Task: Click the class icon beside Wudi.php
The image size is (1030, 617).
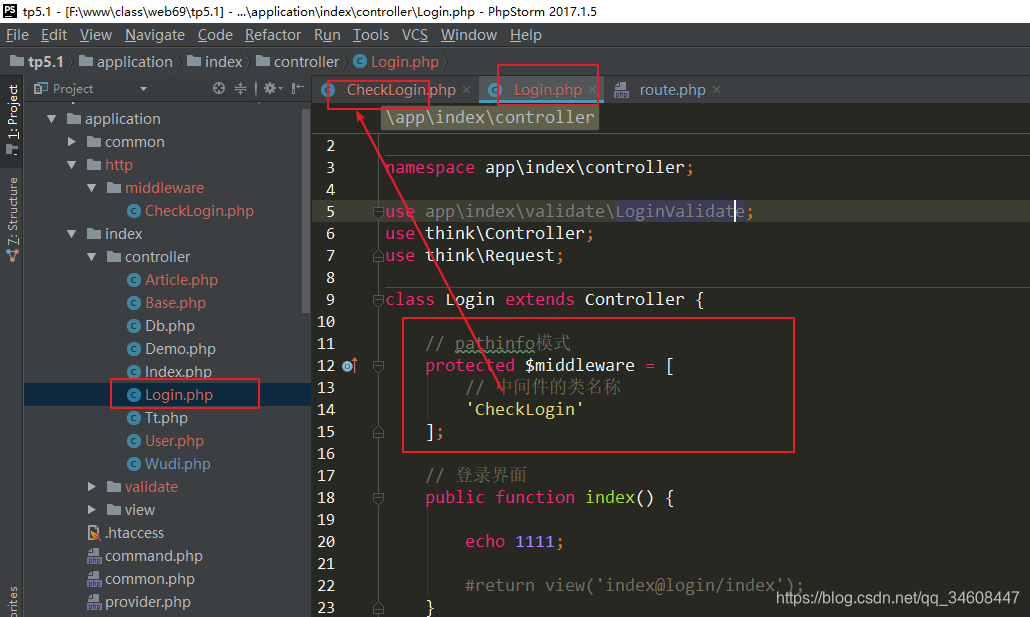Action: pos(133,464)
